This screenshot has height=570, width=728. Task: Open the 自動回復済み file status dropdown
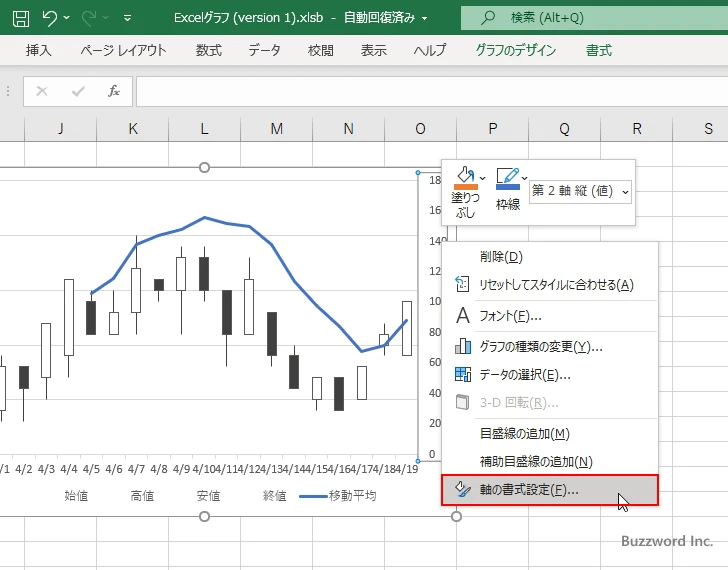[x=424, y=19]
